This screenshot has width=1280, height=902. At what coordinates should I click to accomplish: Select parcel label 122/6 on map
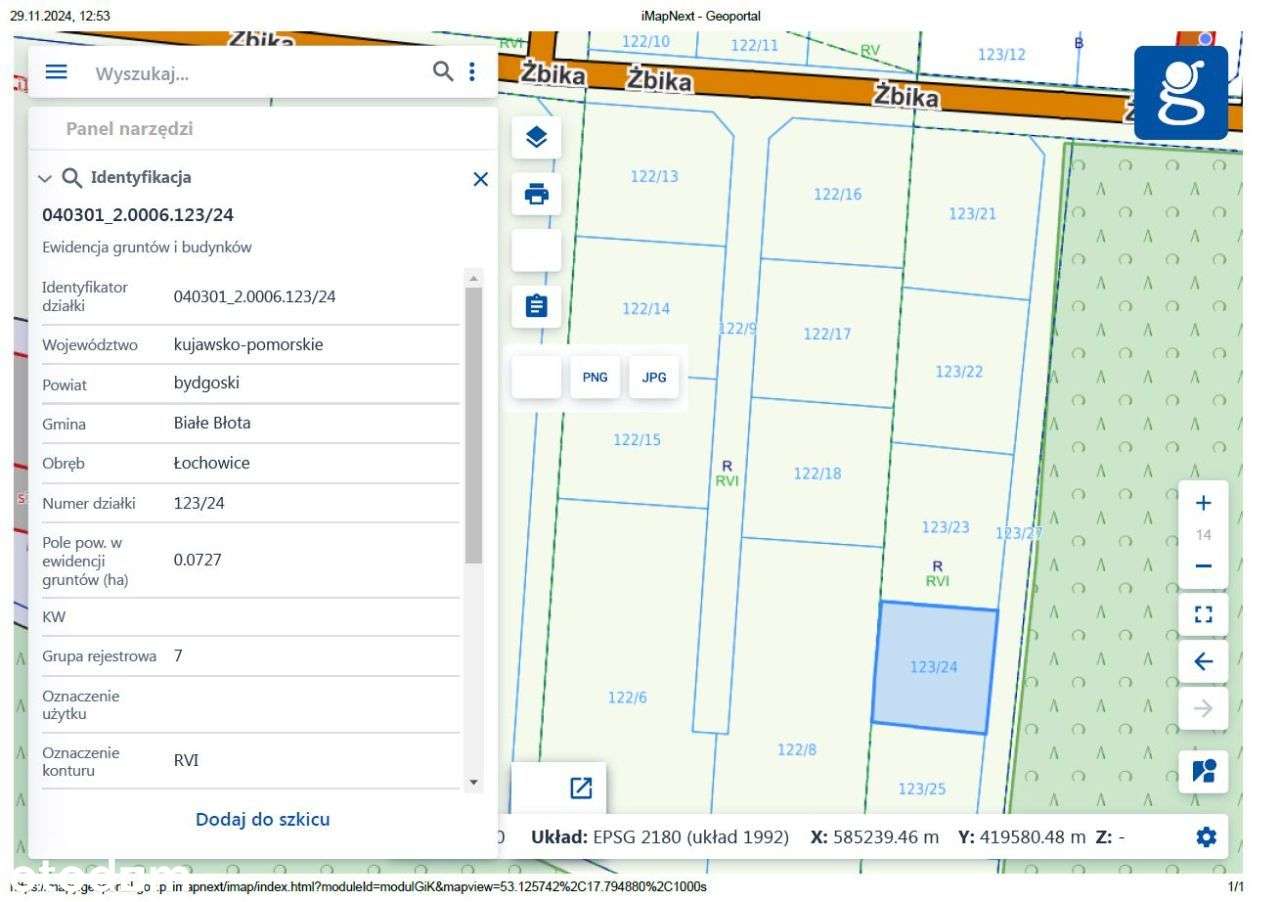click(627, 697)
